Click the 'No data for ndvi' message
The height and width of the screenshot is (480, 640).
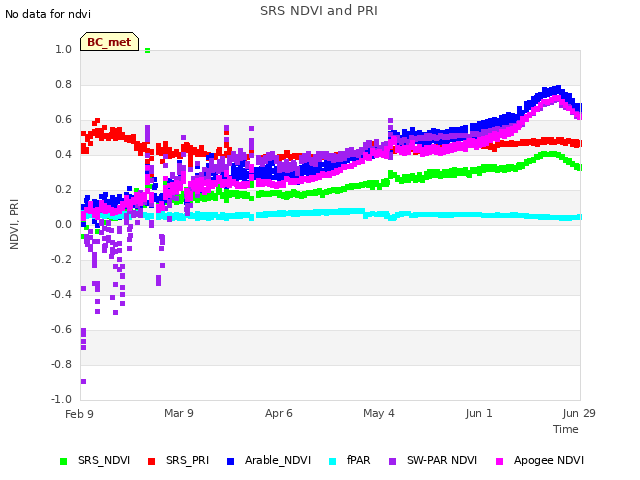click(48, 14)
